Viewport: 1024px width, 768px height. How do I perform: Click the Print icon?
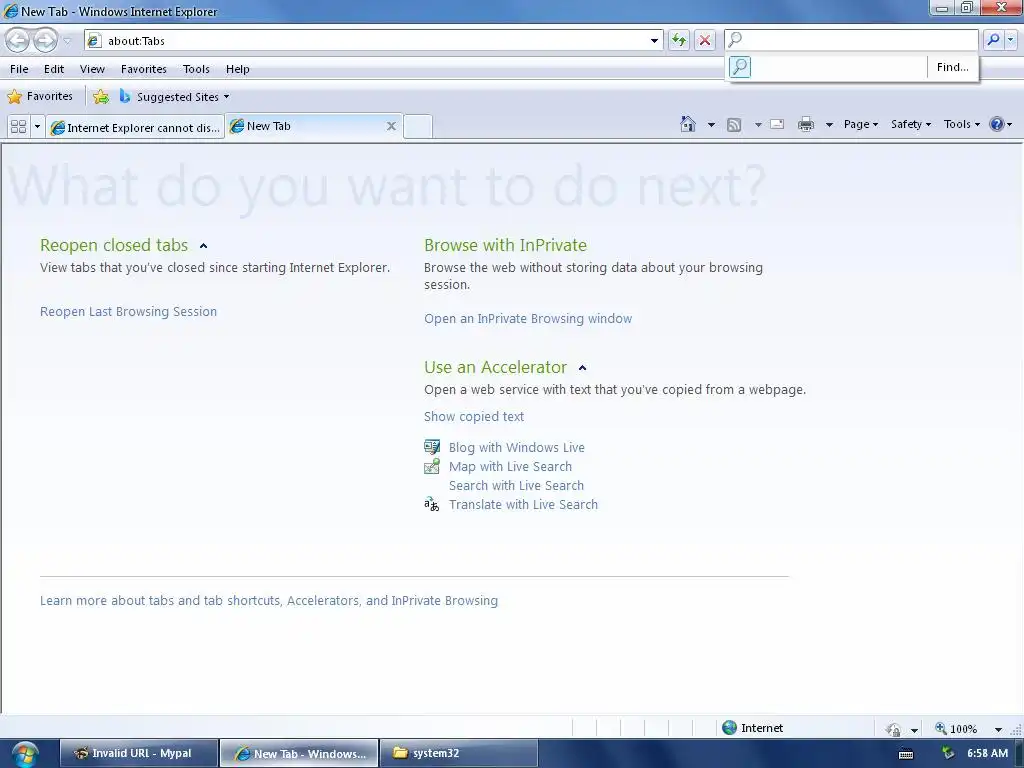point(806,124)
